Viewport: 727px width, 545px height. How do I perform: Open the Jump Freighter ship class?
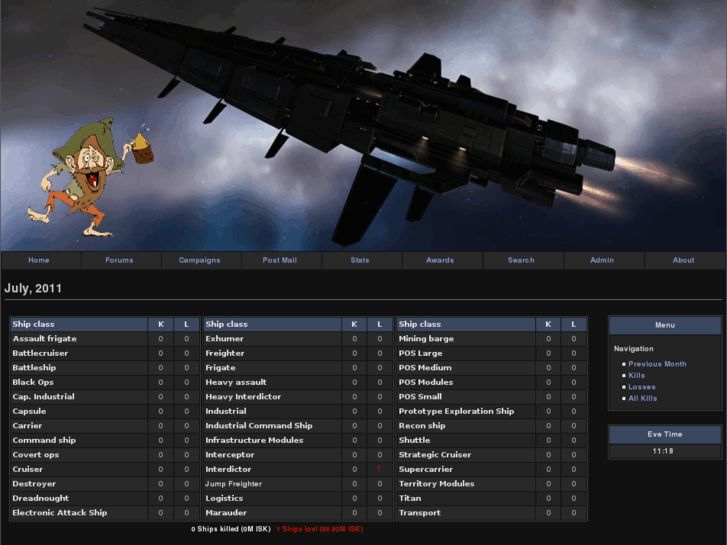click(x=234, y=484)
